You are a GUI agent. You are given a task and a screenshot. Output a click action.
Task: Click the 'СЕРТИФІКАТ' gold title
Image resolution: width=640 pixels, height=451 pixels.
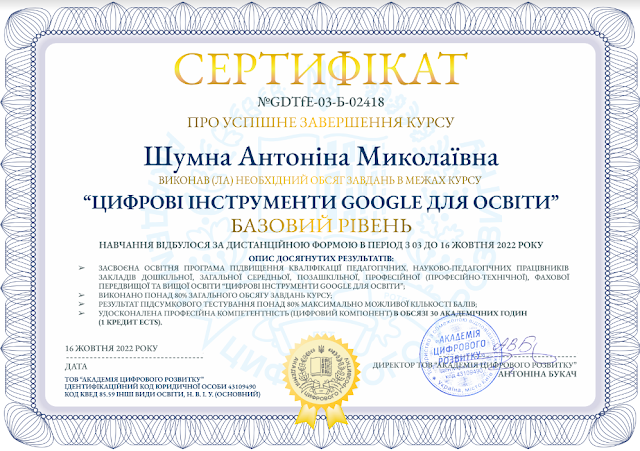click(320, 69)
